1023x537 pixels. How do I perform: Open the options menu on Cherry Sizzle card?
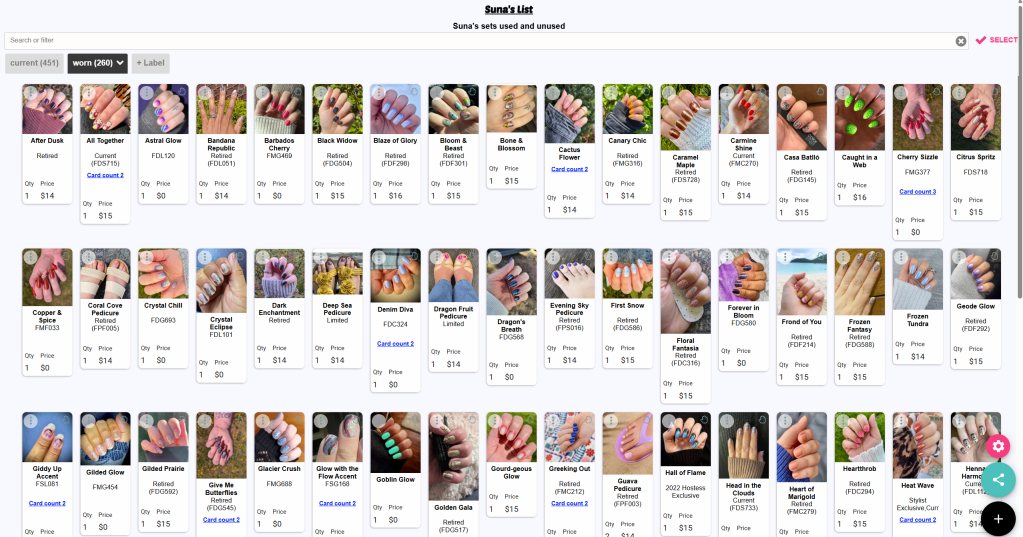901,93
